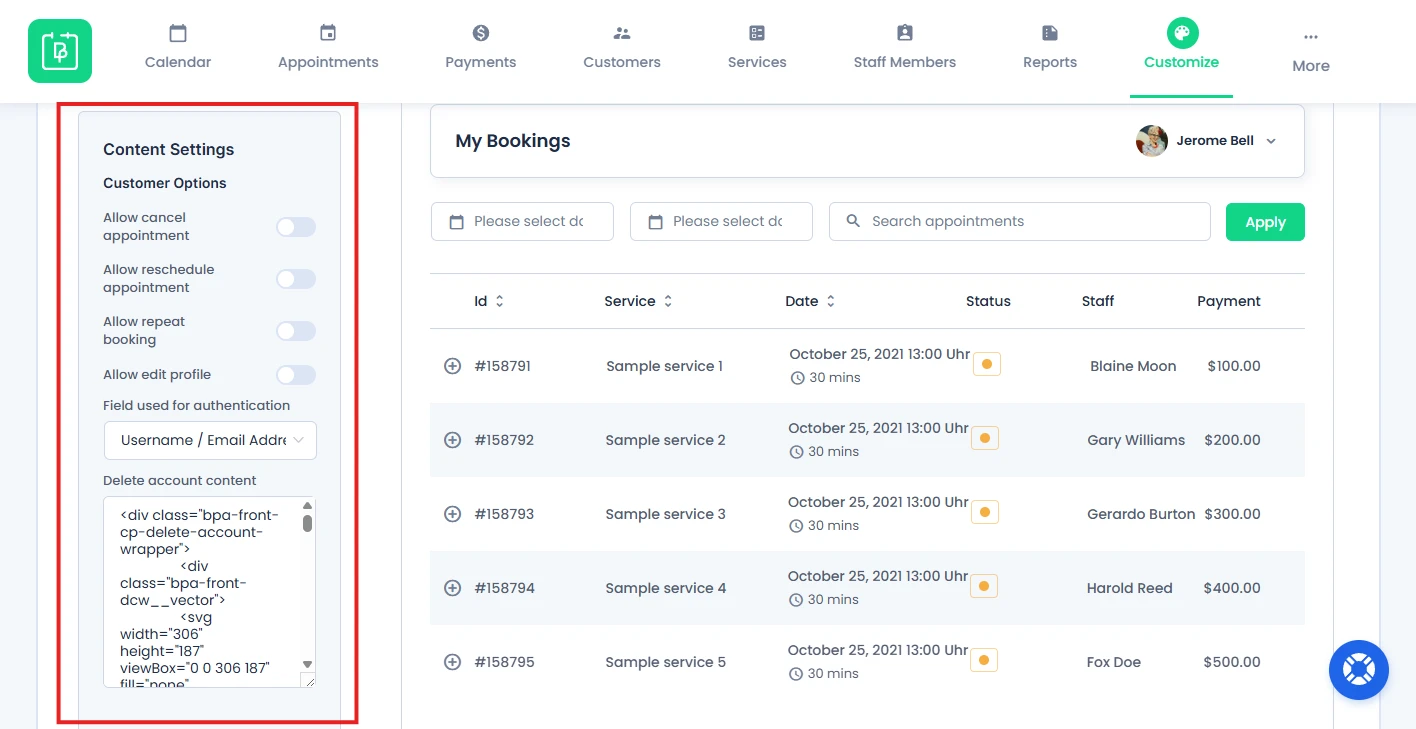
Task: Click the first Please select date field
Action: [522, 222]
